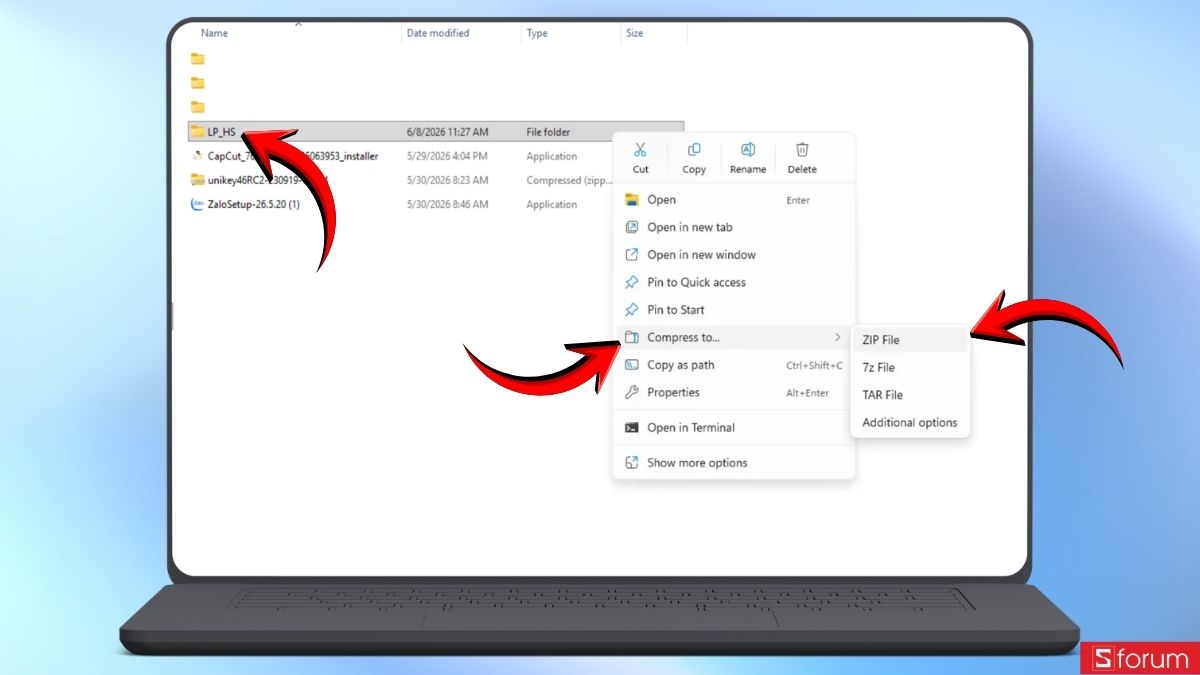
Task: Click "Application" type in the ZaloSetup row
Action: click(x=552, y=204)
